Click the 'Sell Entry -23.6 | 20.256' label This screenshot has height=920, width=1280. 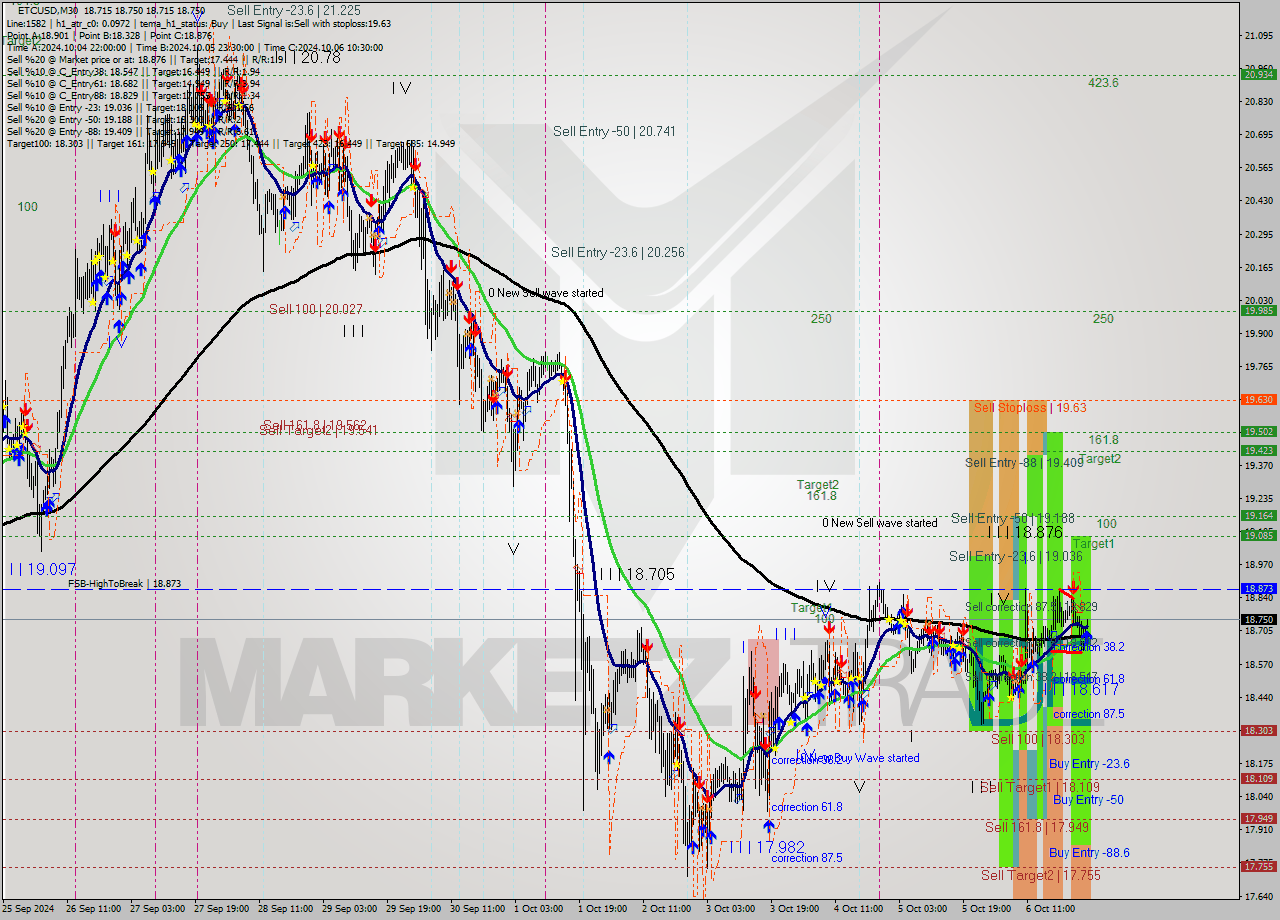618,252
